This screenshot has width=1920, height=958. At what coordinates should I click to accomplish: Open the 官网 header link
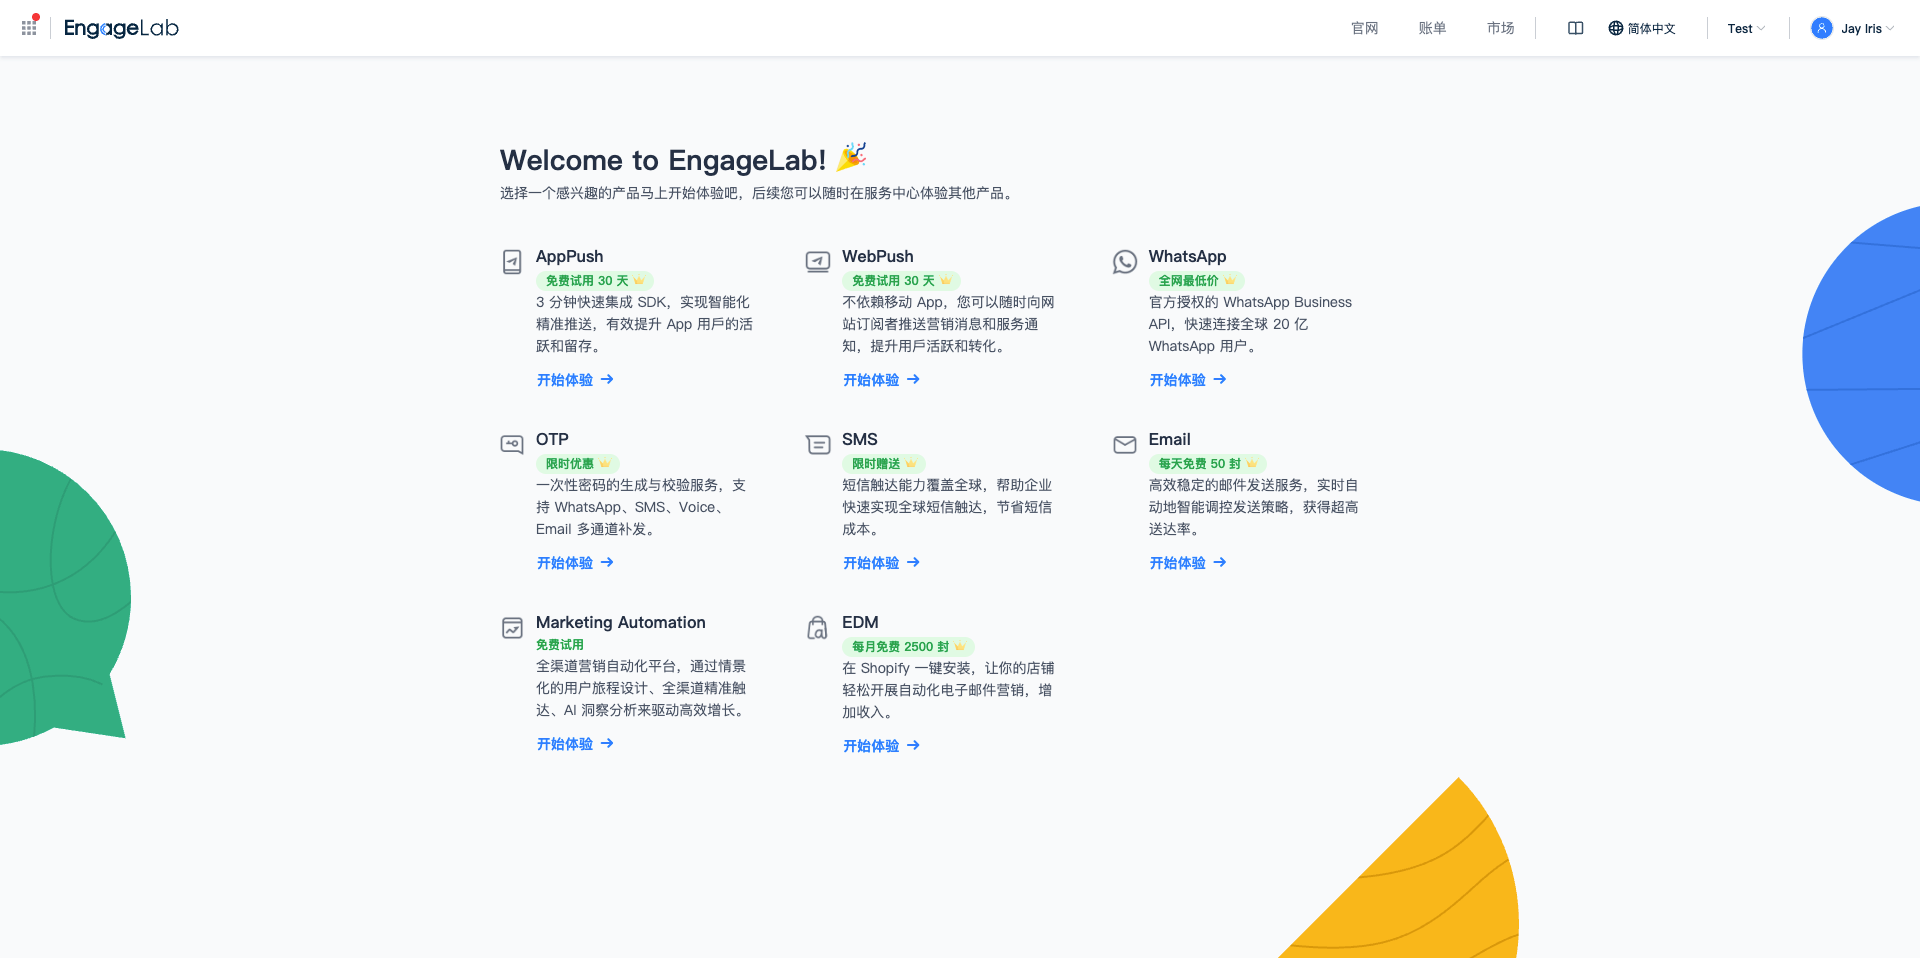tap(1365, 28)
